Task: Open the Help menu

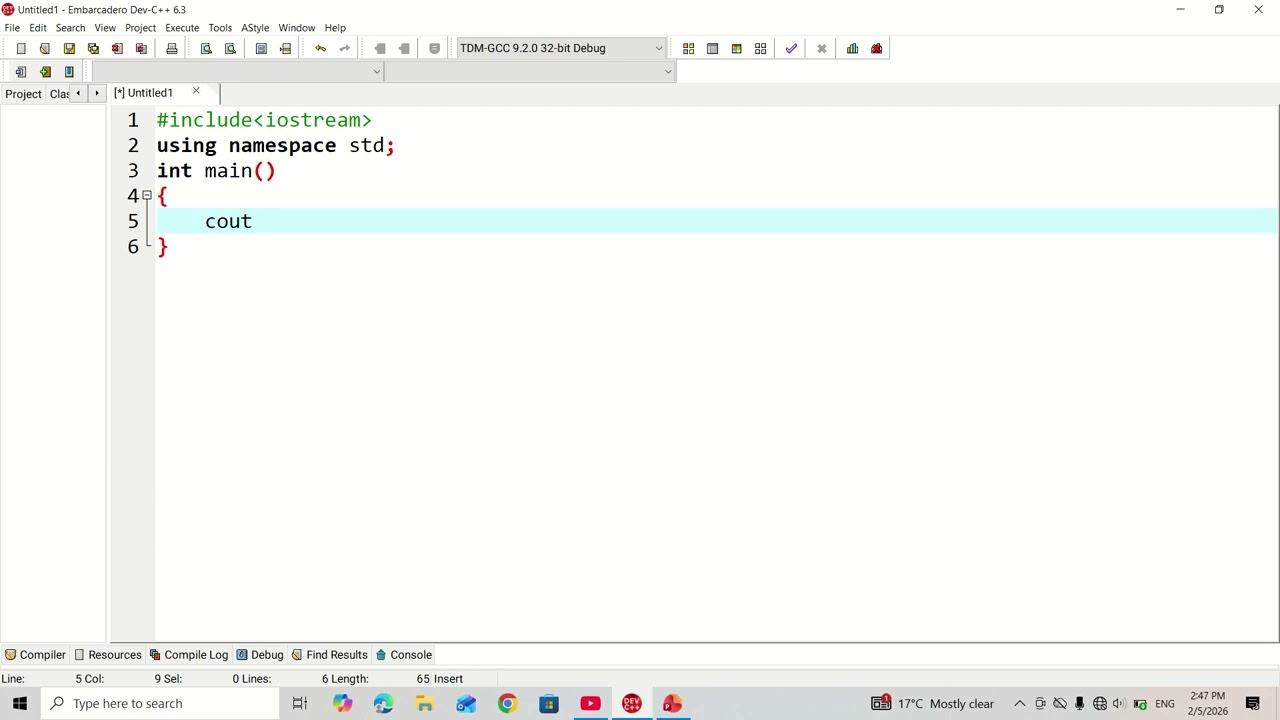Action: (x=335, y=27)
